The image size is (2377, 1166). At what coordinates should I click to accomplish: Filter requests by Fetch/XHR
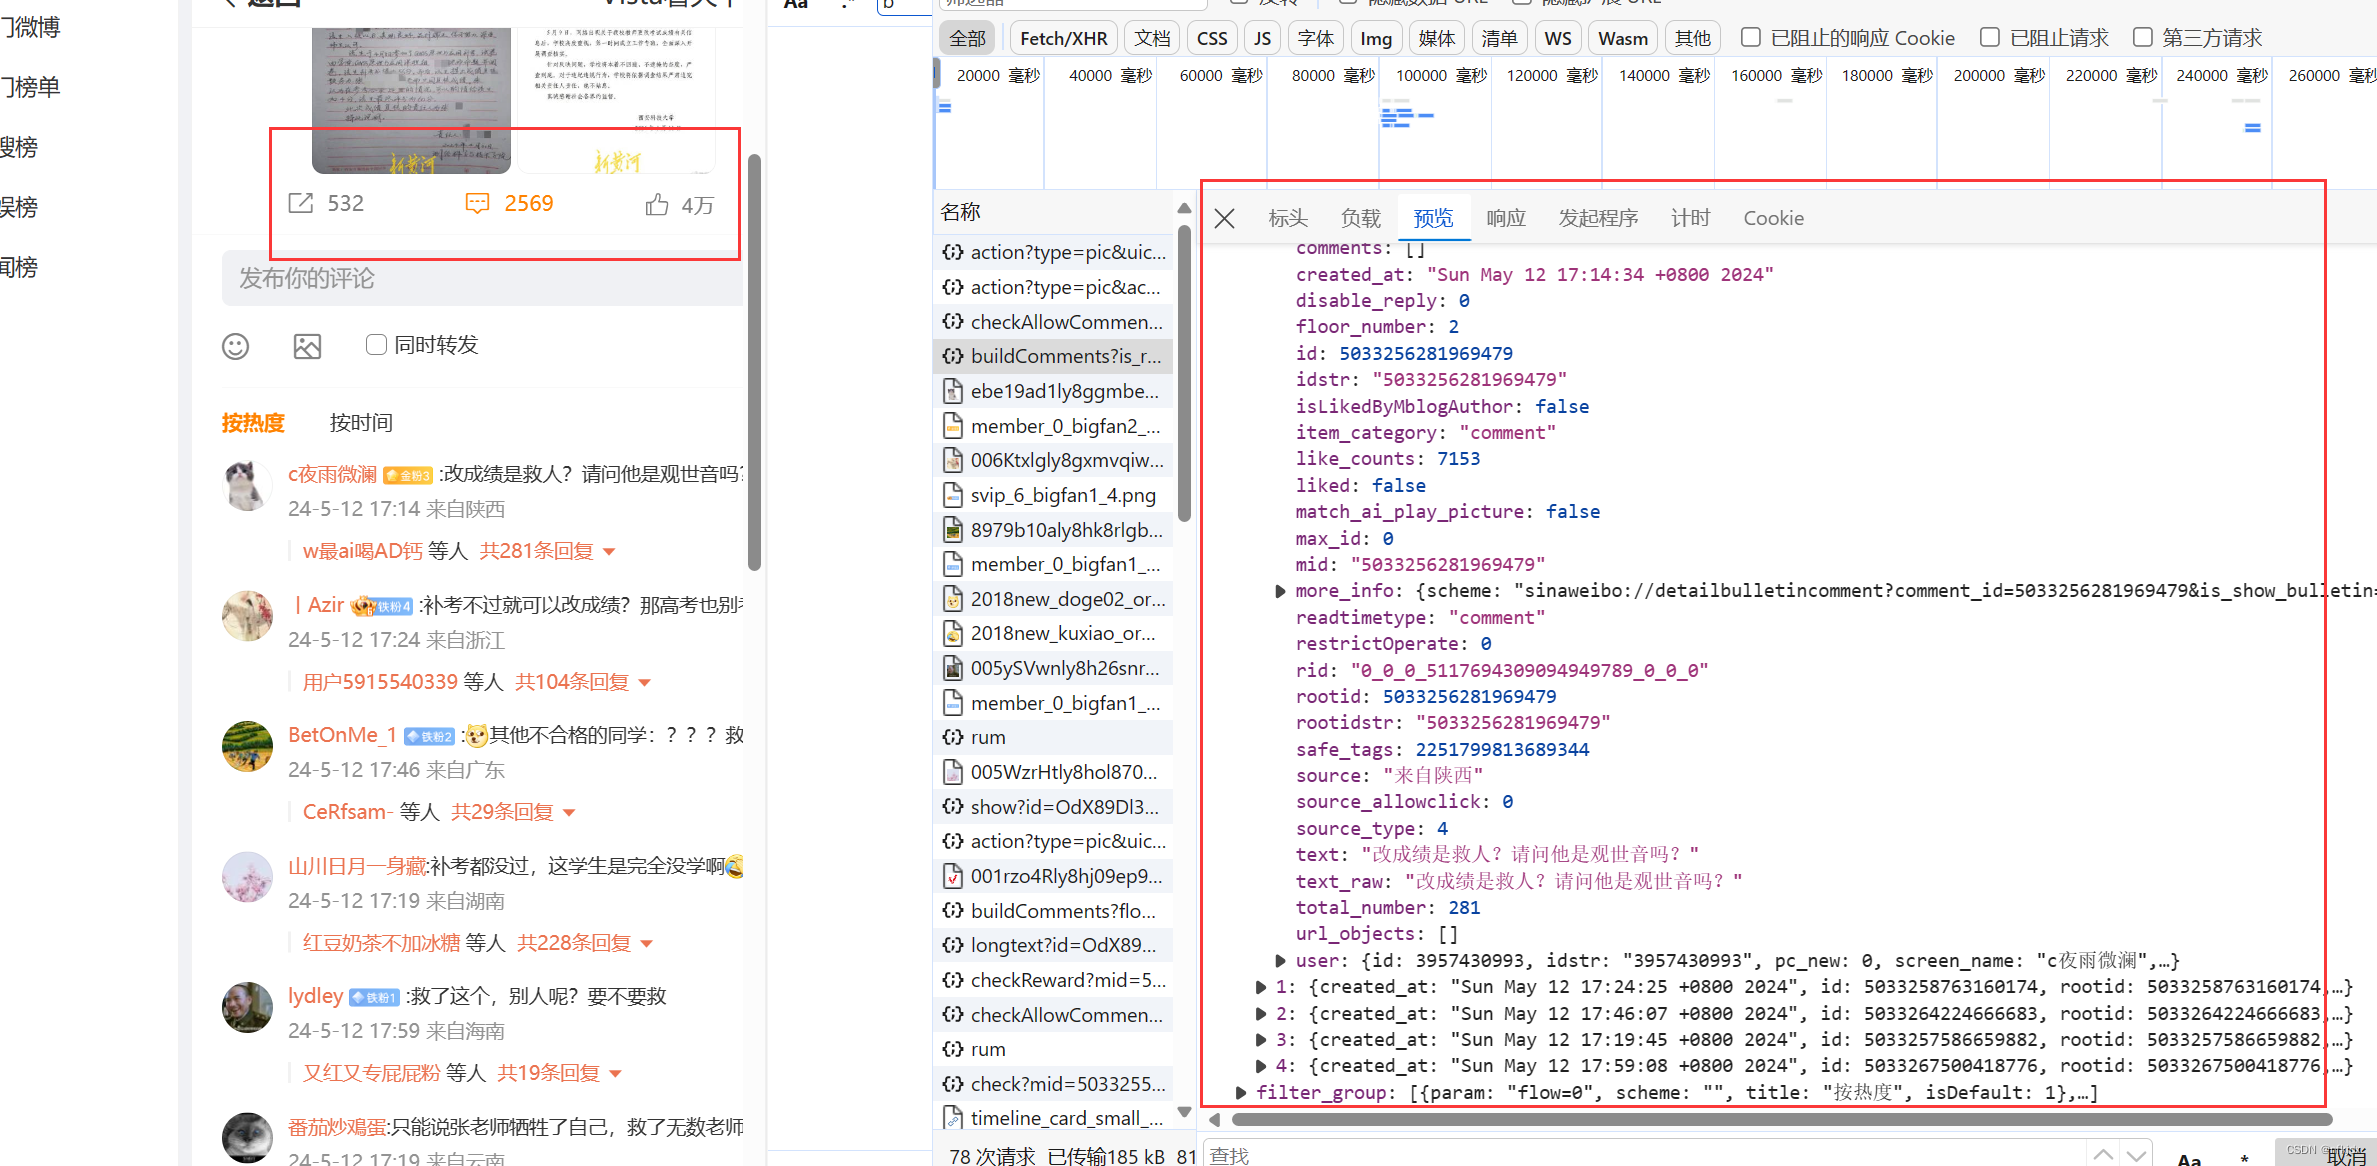[1063, 38]
